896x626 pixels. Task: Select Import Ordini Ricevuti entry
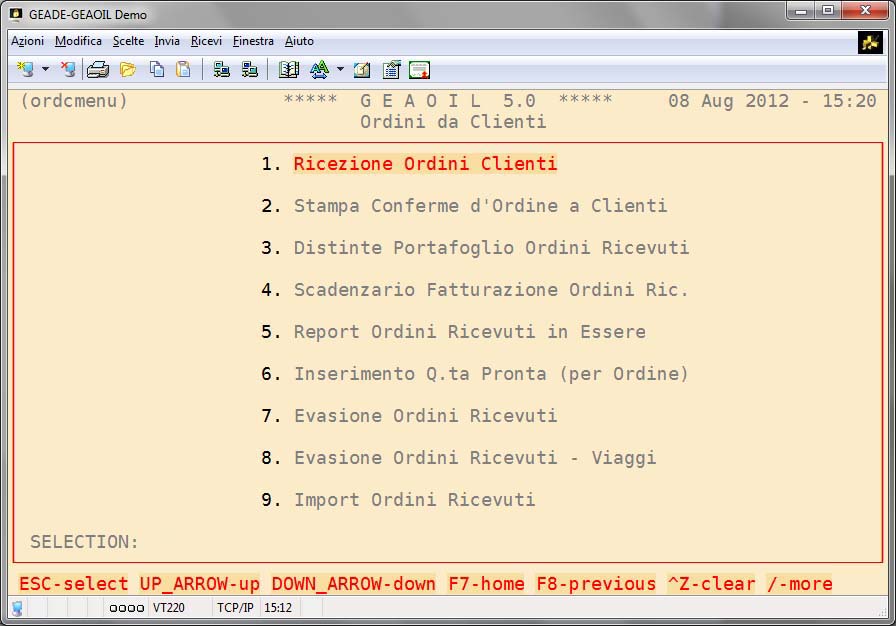pos(414,500)
